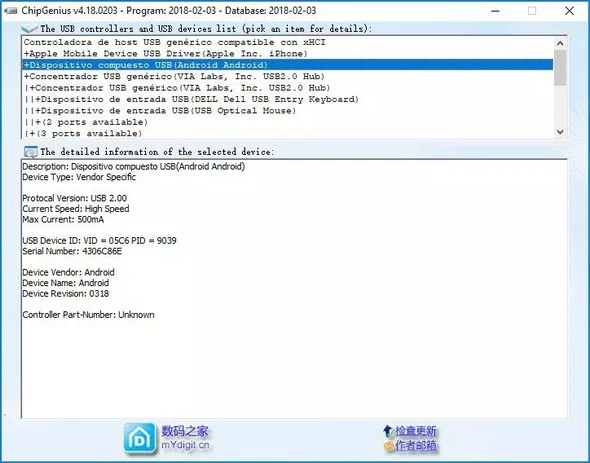Select the xHCI host controller entry
This screenshot has width=590, height=463.
click(x=174, y=42)
